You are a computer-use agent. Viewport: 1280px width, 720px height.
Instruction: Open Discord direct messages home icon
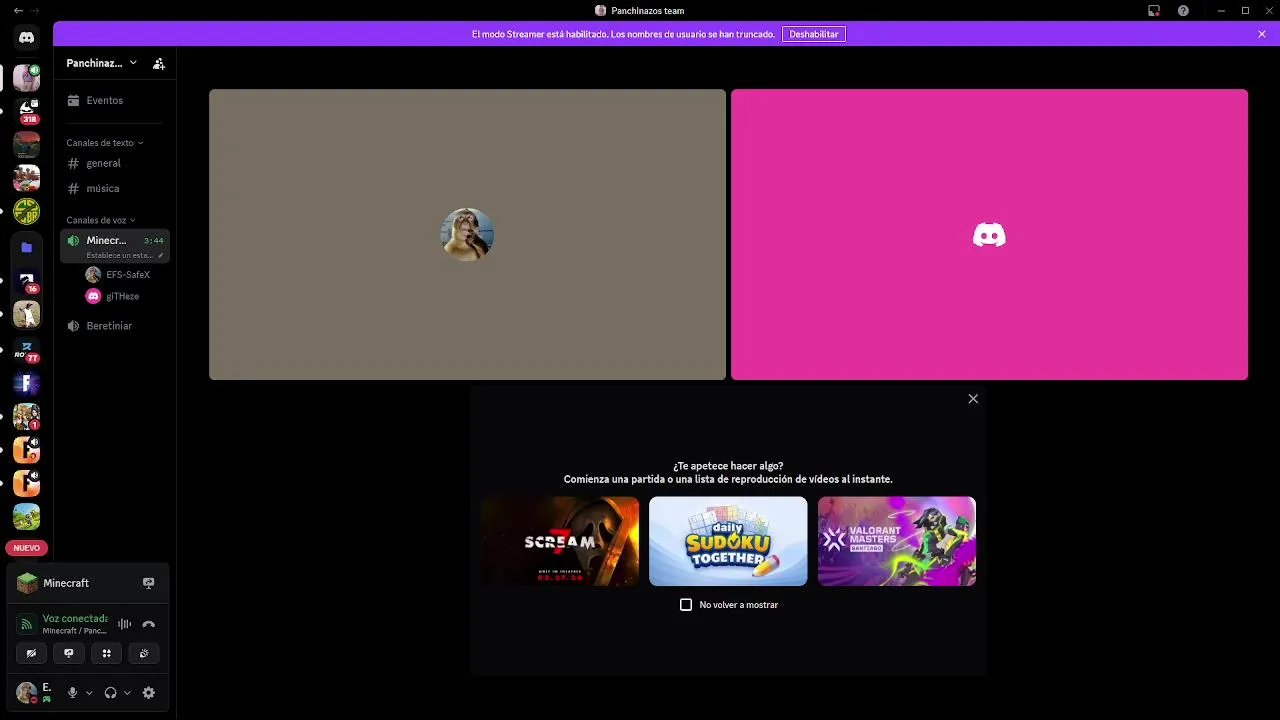coord(27,37)
